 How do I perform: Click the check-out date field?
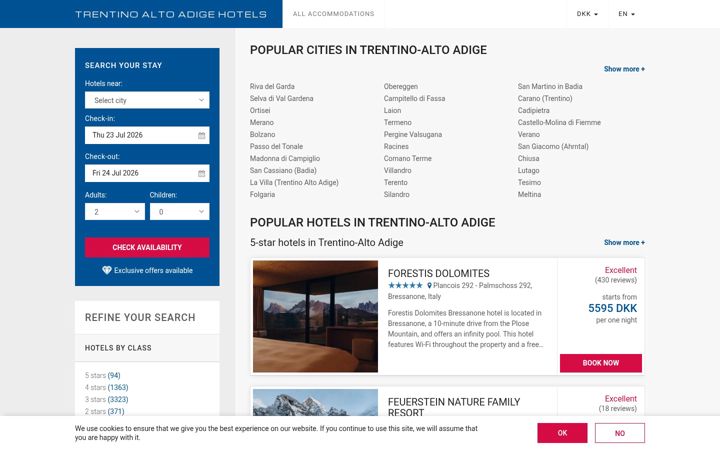pos(147,174)
